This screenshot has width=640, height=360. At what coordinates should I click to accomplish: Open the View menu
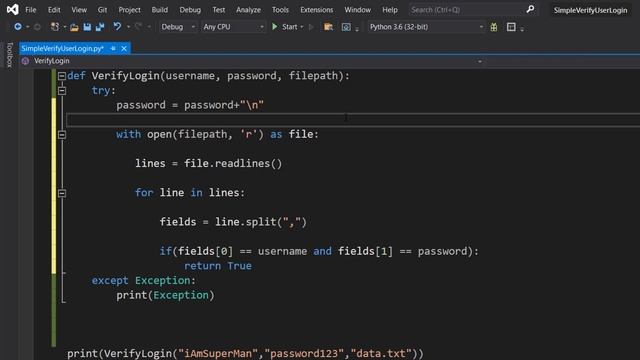pyautogui.click(x=79, y=9)
